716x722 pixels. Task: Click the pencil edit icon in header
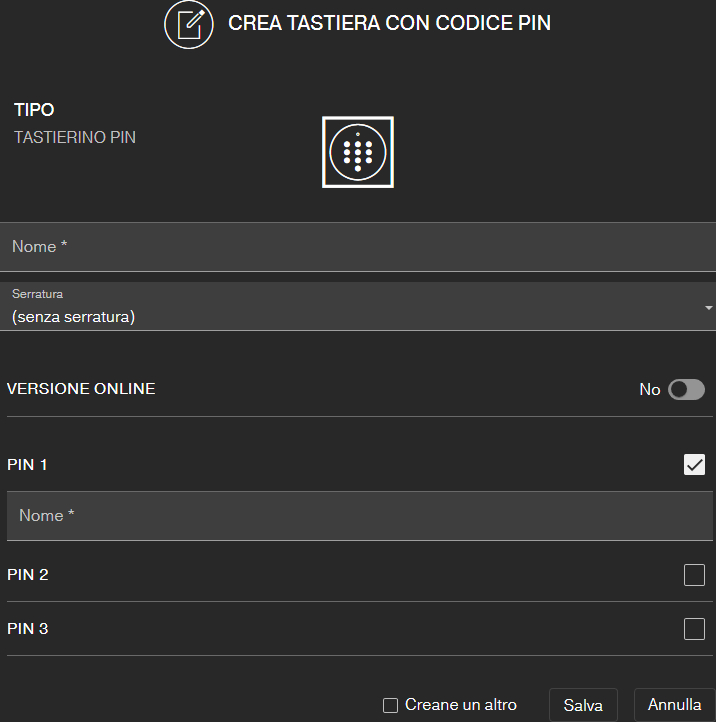pos(189,23)
